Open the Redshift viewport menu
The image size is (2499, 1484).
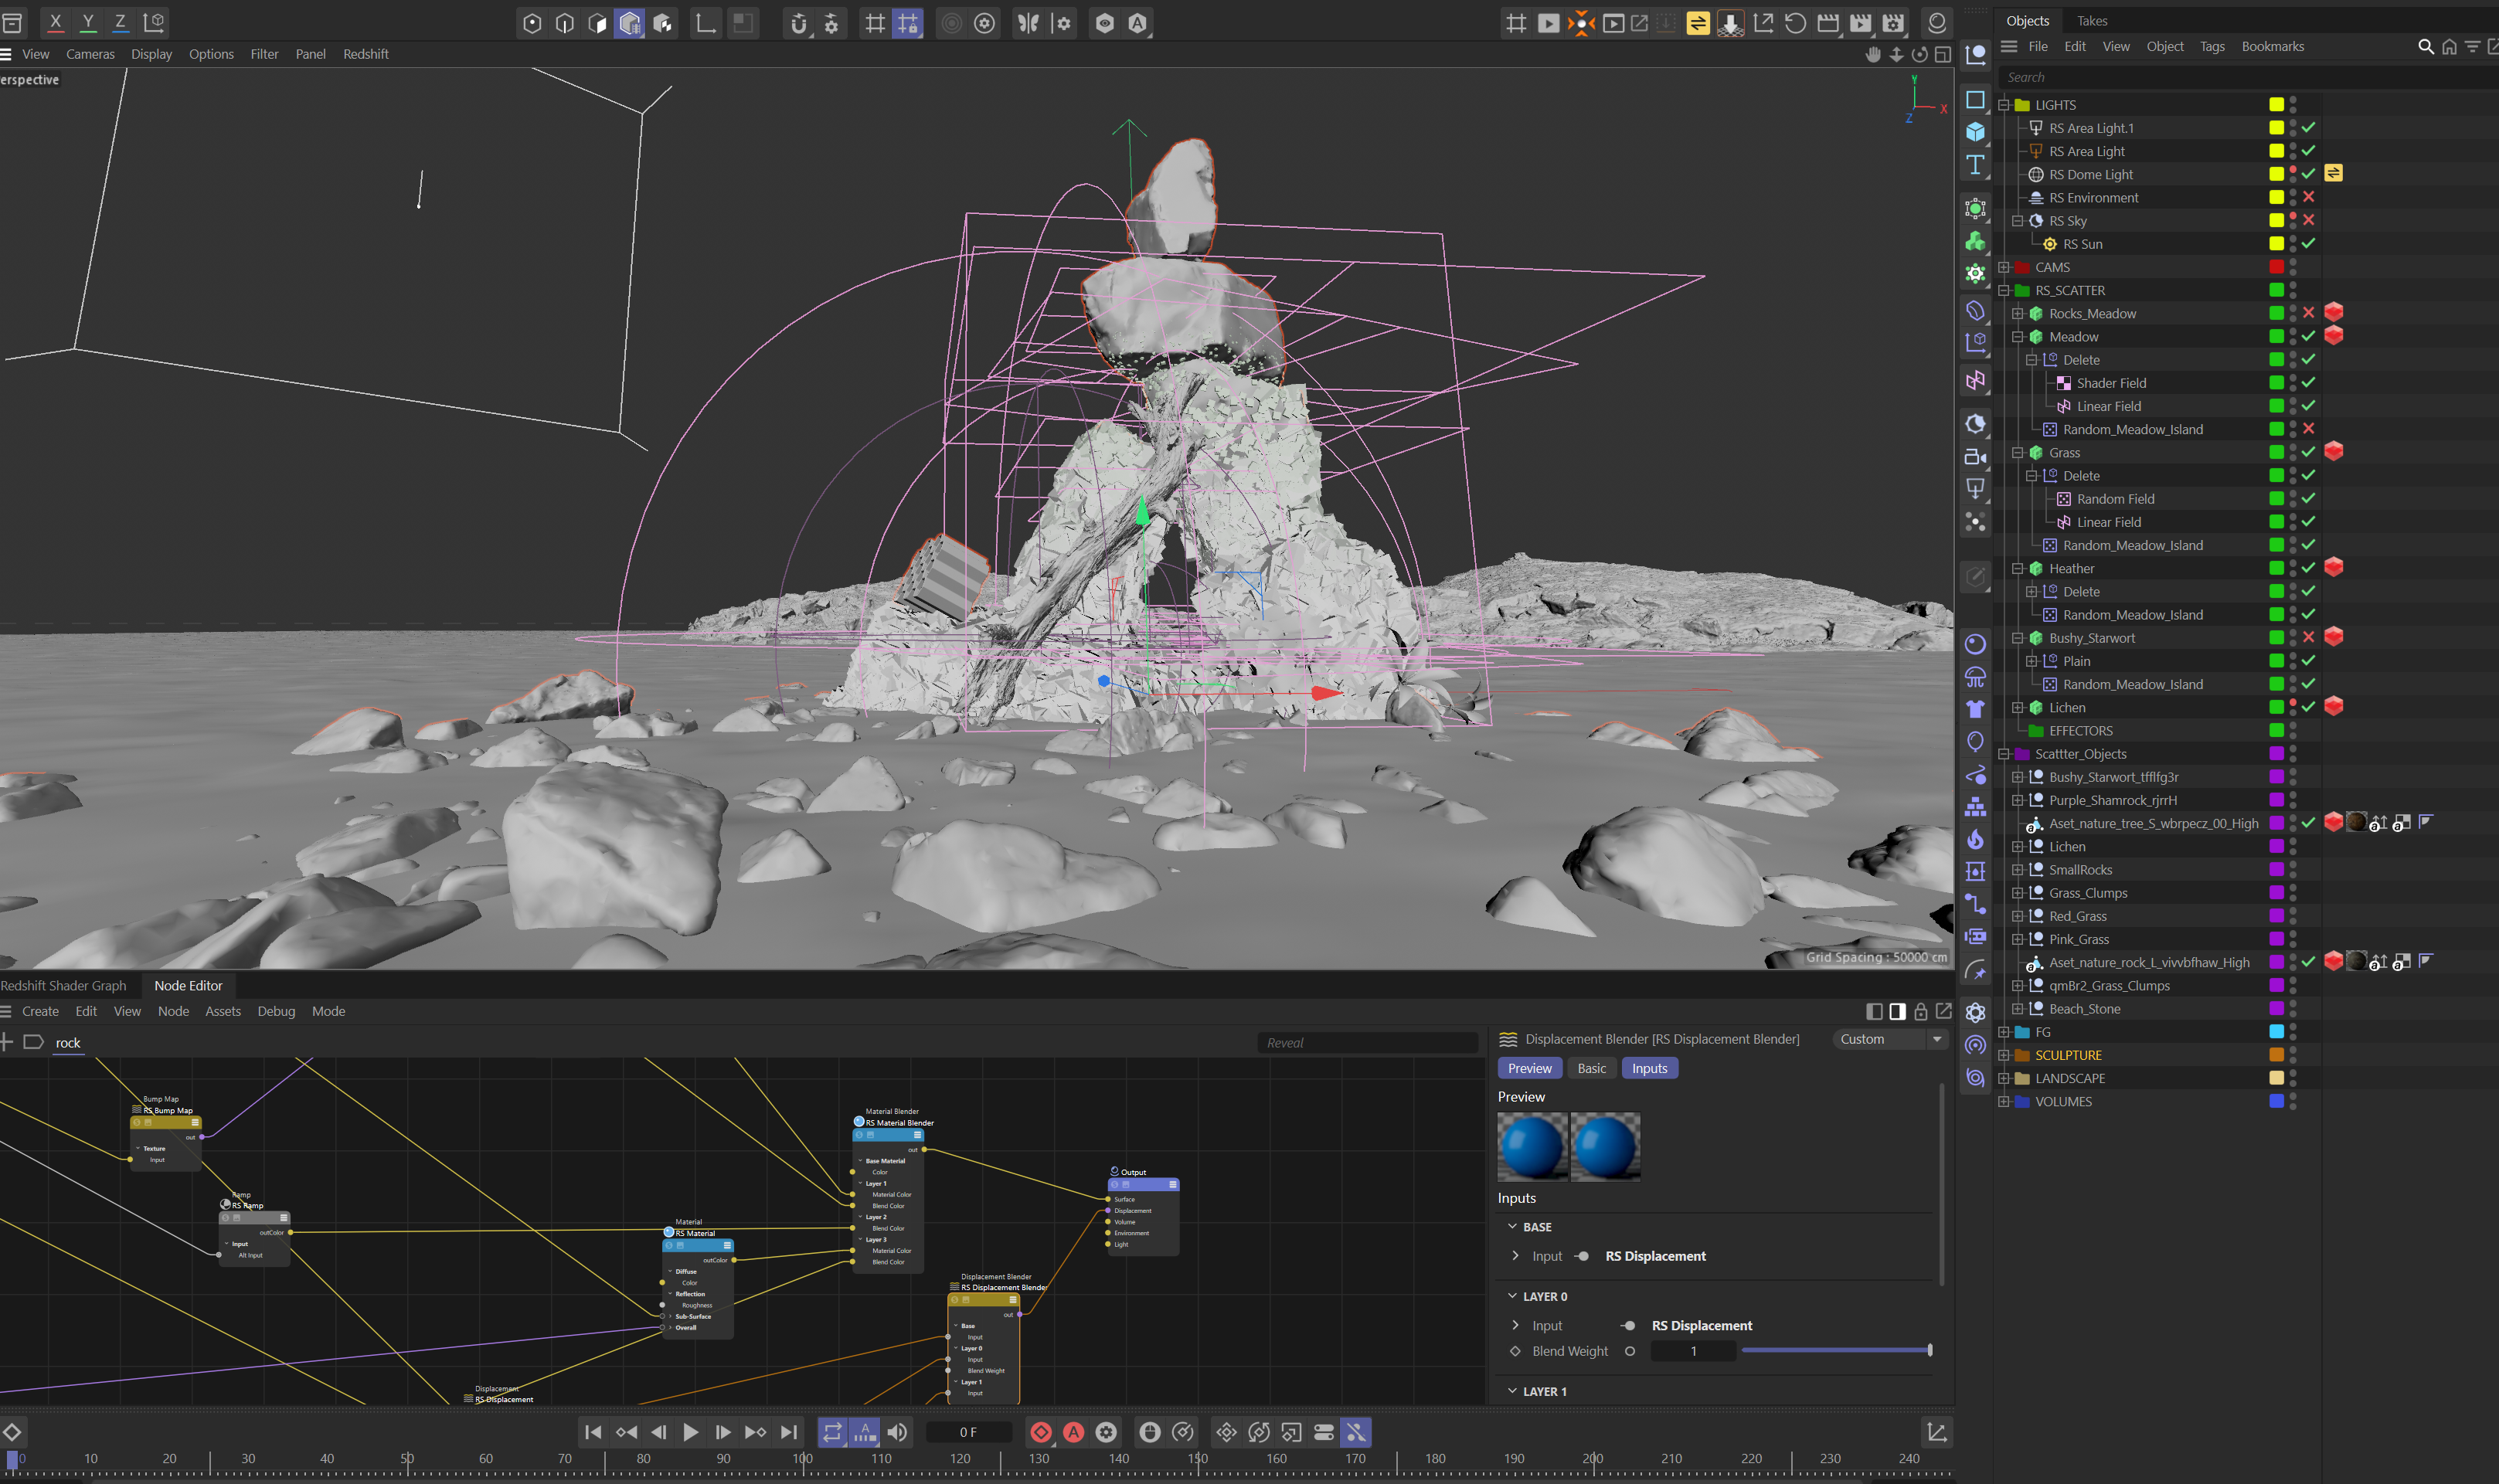tap(365, 54)
